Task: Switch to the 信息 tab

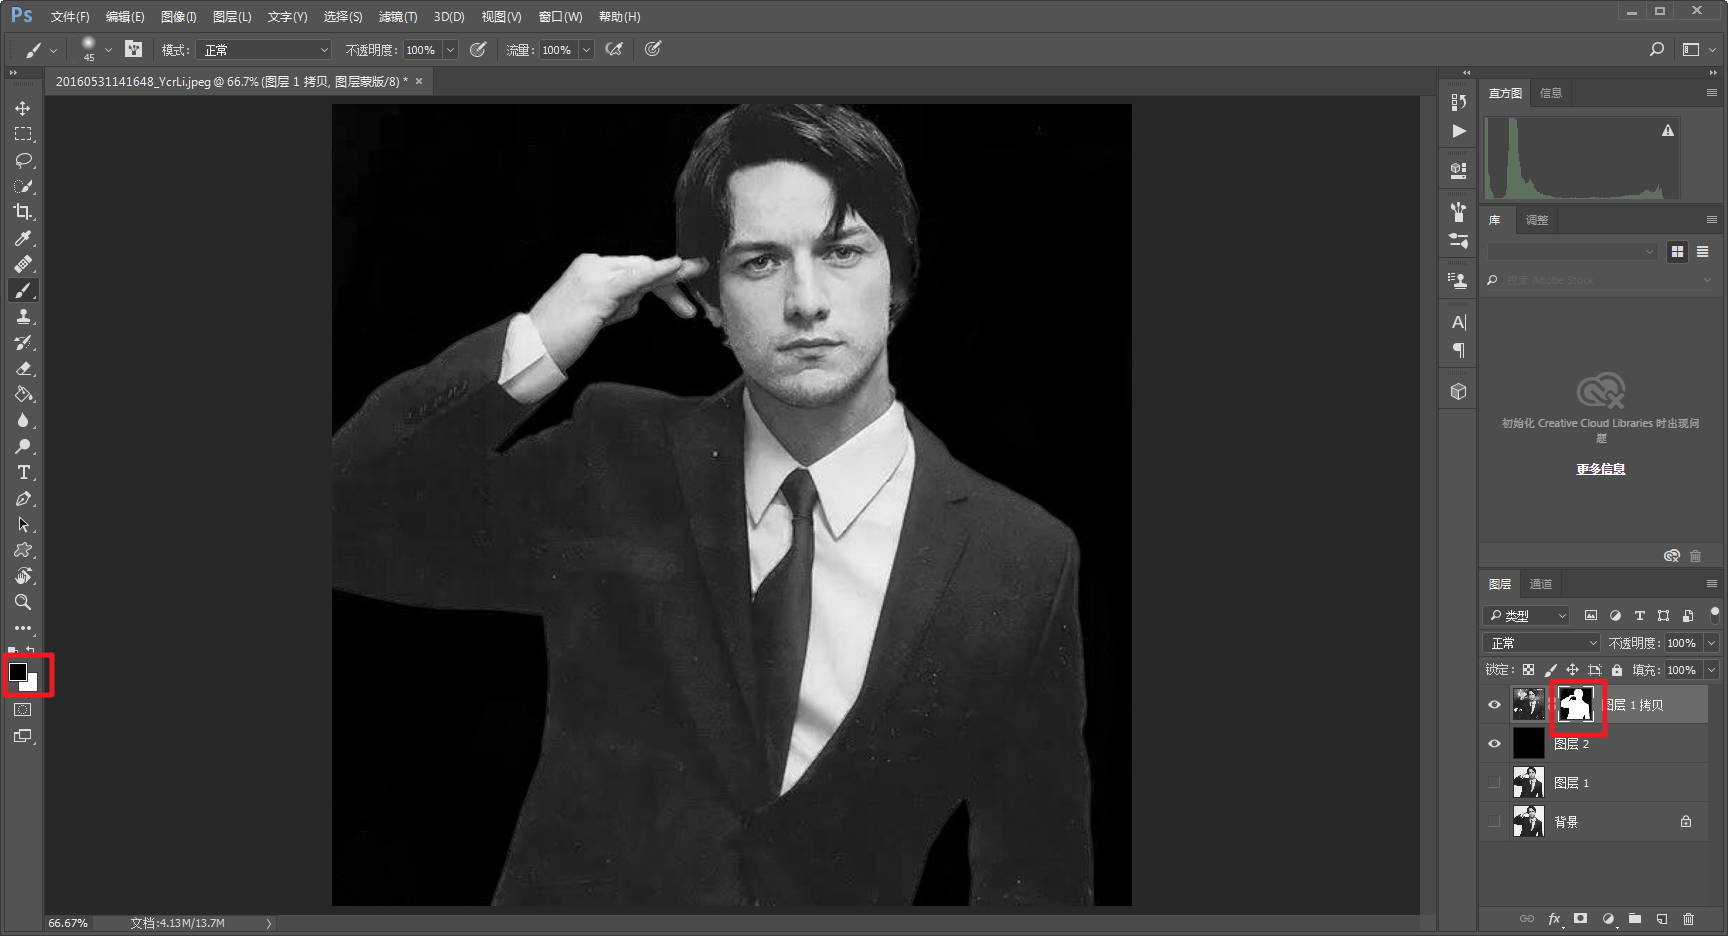Action: click(x=1551, y=93)
